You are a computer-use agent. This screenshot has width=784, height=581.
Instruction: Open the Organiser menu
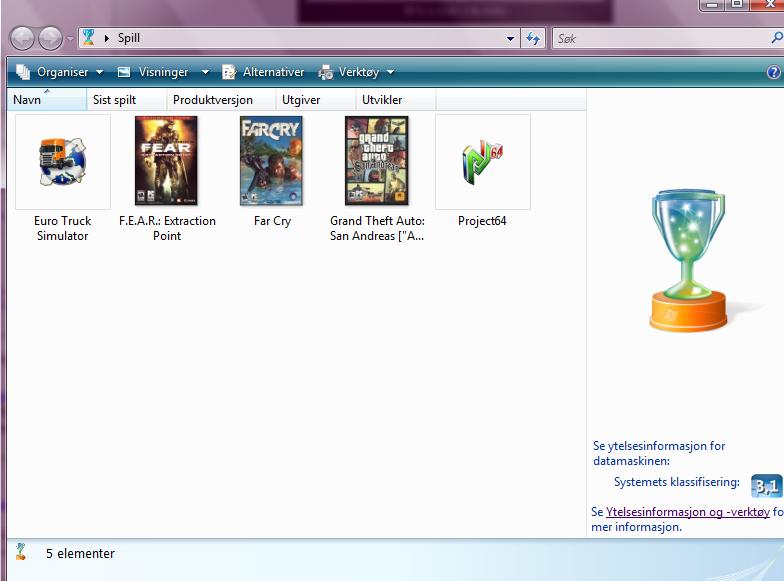(x=60, y=72)
